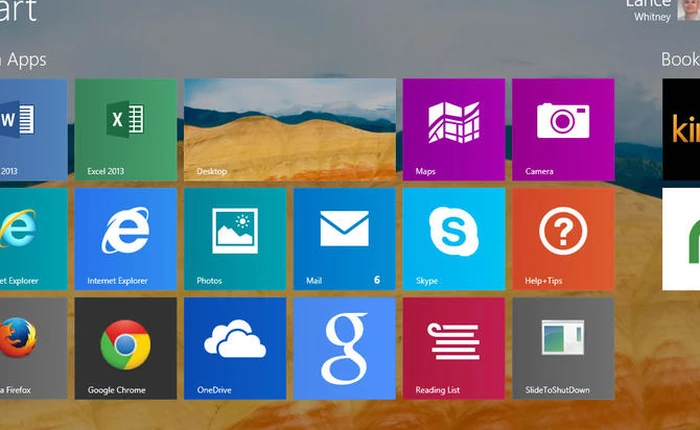Viewport: 700px width, 430px height.
Task: Open the Excel 2013 tile
Action: [x=126, y=129]
